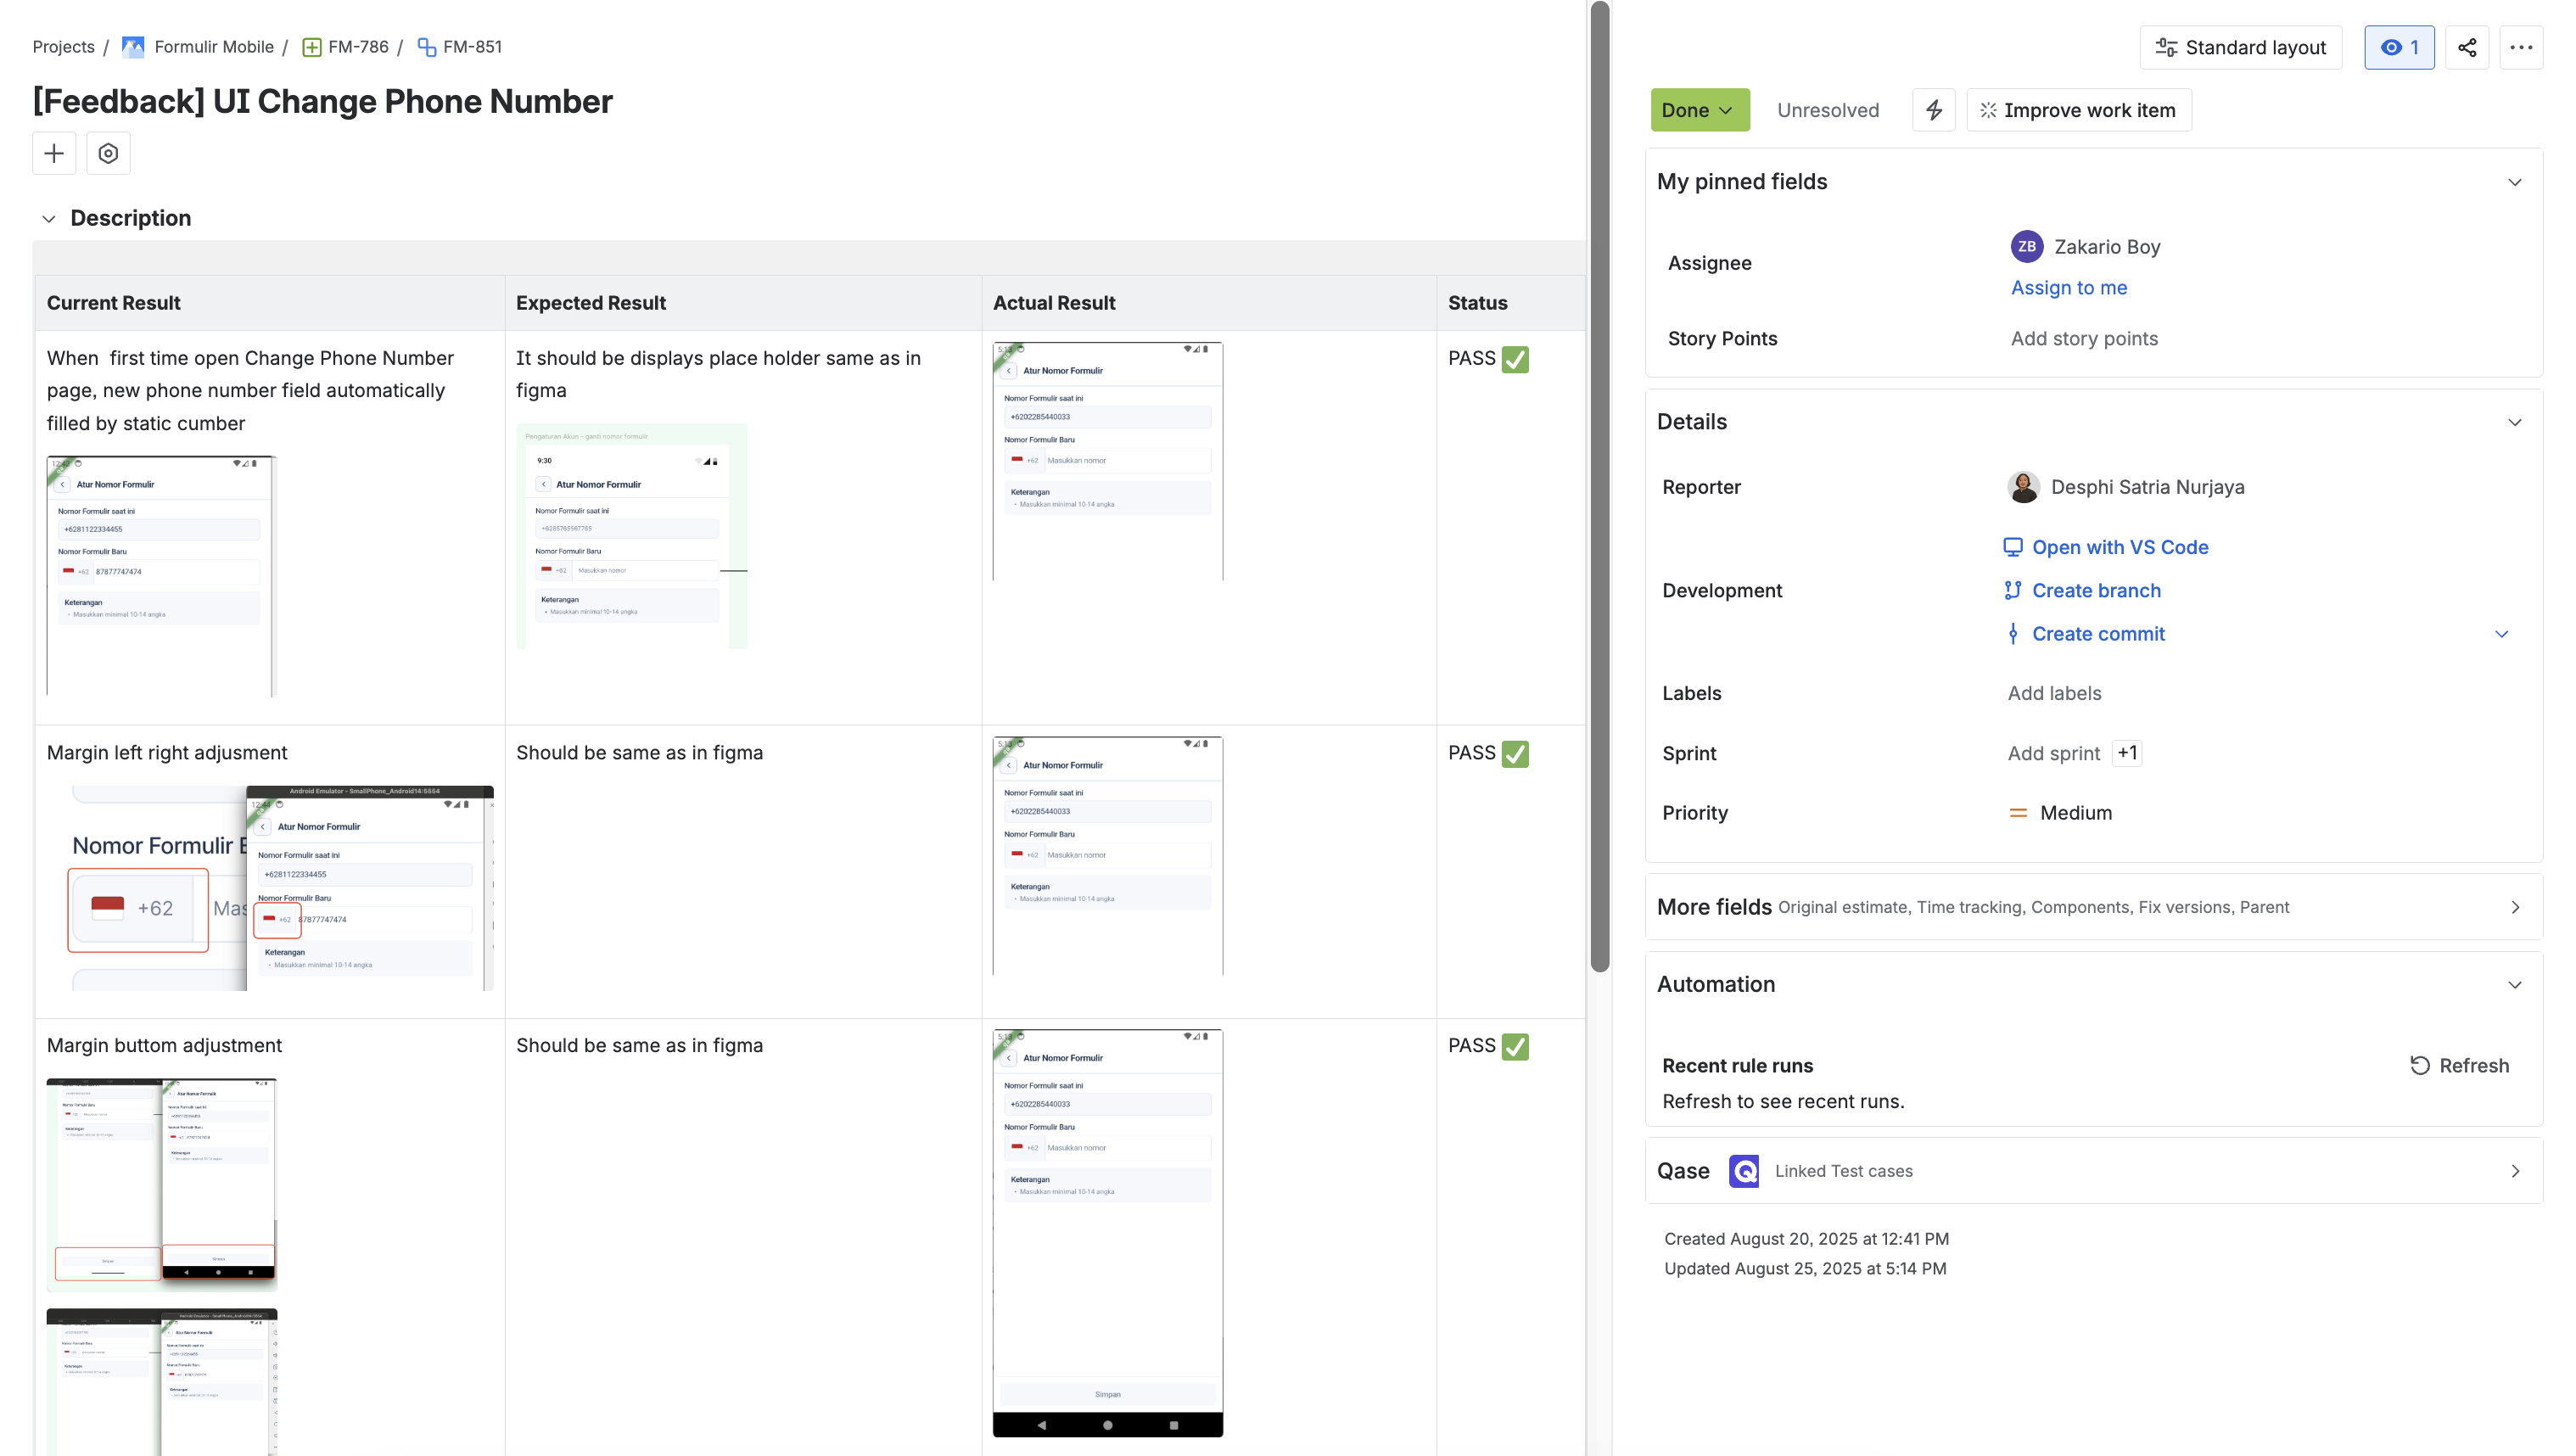
Task: Open the figma Expected Result screenshot
Action: pyautogui.click(x=632, y=536)
